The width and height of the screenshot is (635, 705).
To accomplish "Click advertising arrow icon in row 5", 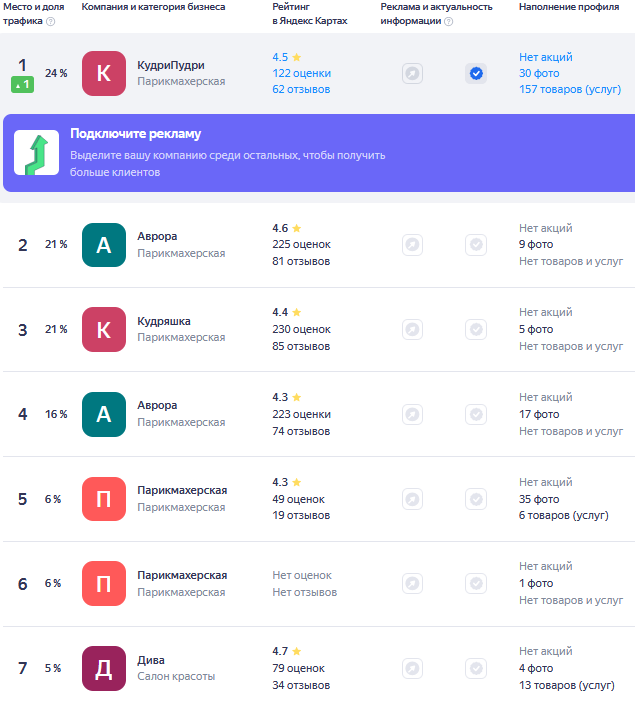I will (x=412, y=499).
